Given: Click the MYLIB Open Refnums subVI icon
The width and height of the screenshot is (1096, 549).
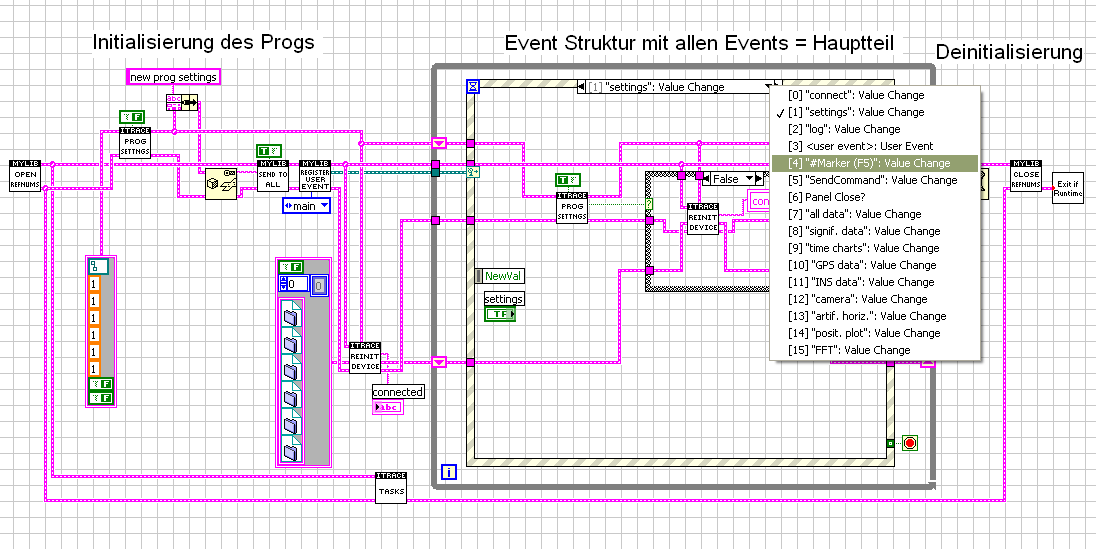Looking at the screenshot, I should pos(26,175).
